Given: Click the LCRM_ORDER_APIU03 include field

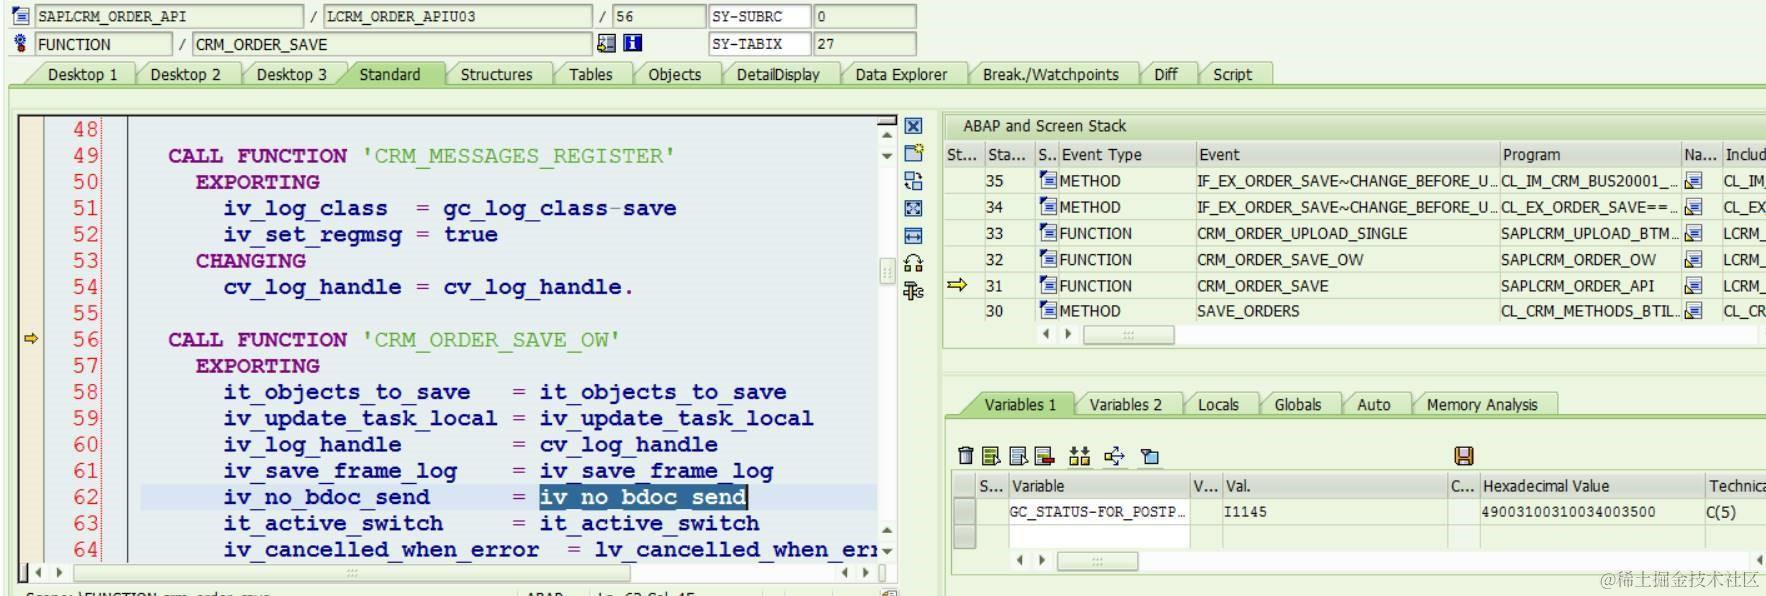Looking at the screenshot, I should coord(458,16).
